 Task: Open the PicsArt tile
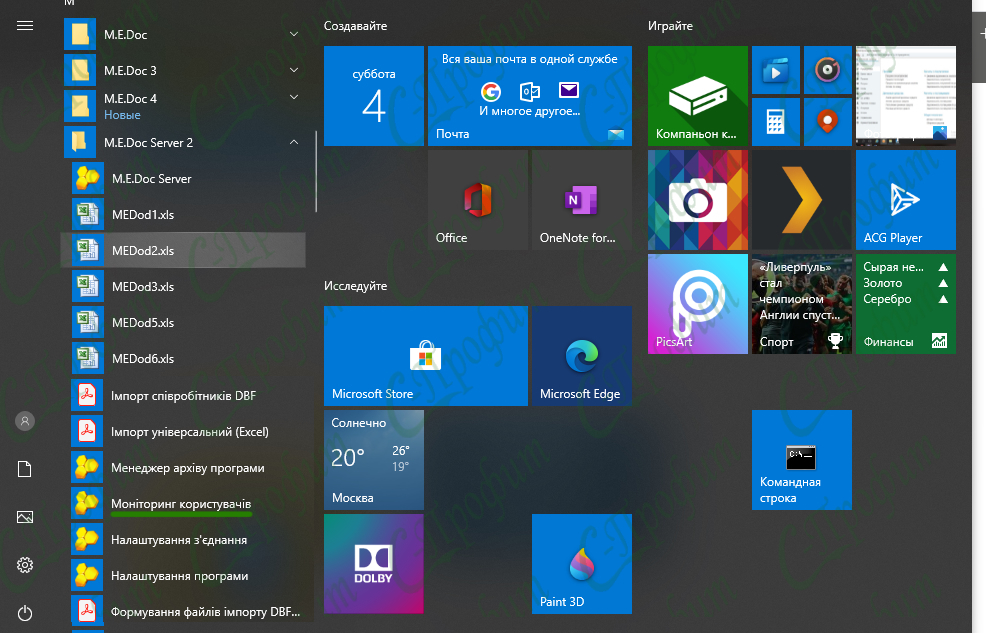coord(697,304)
